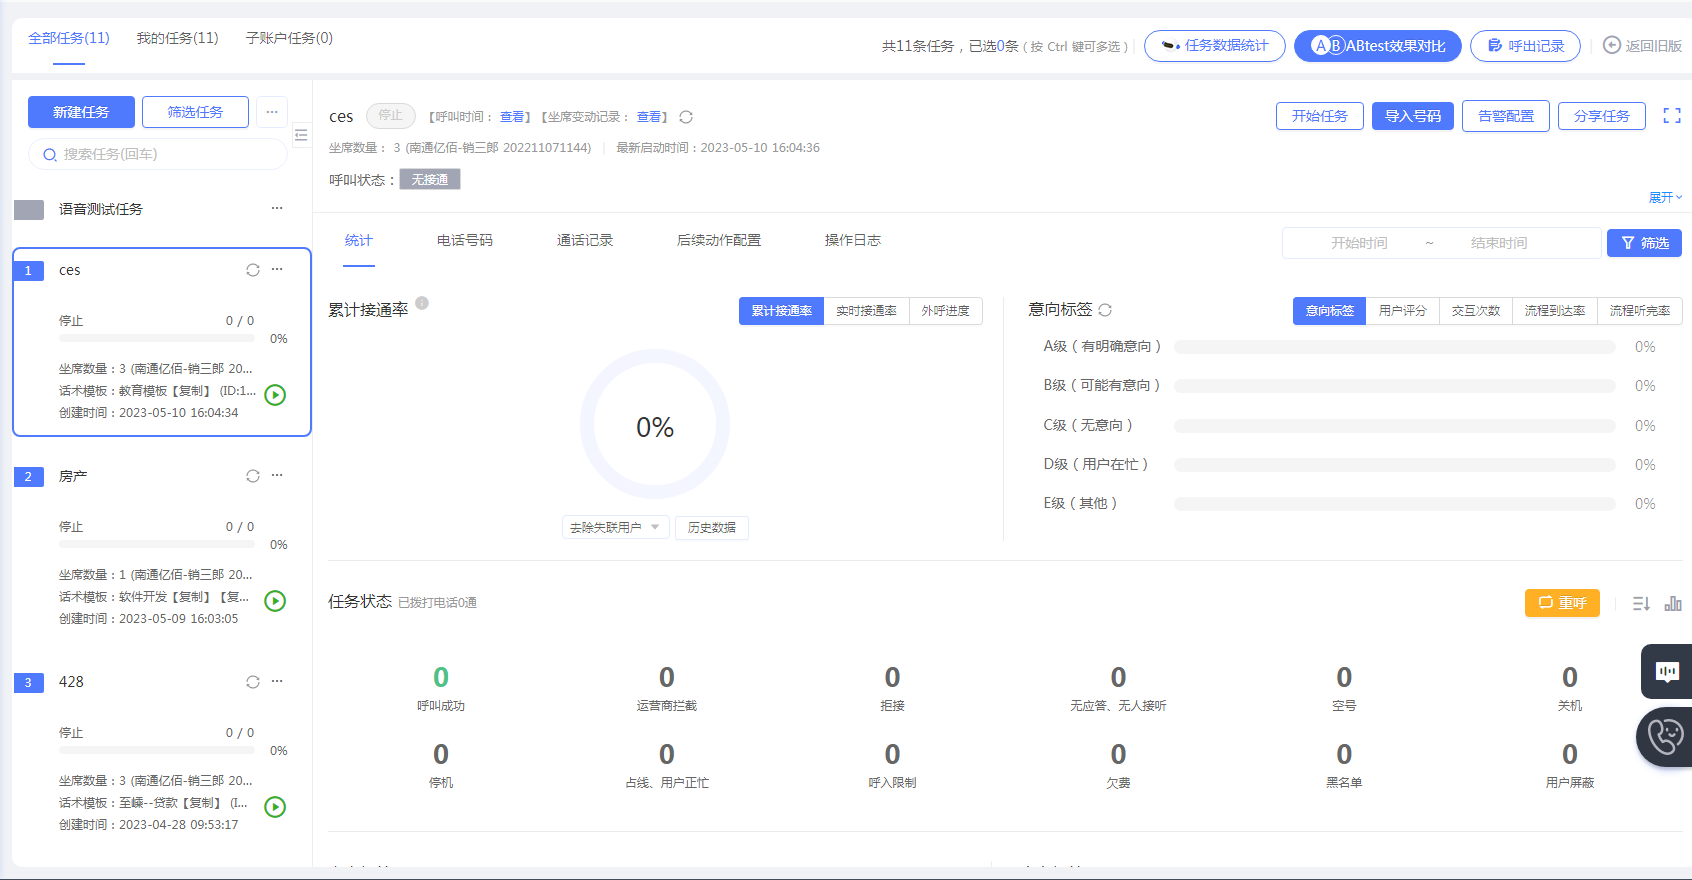Screen dimensions: 1692x880
Task: Open the 去除失联用户 dropdown
Action: (615, 527)
